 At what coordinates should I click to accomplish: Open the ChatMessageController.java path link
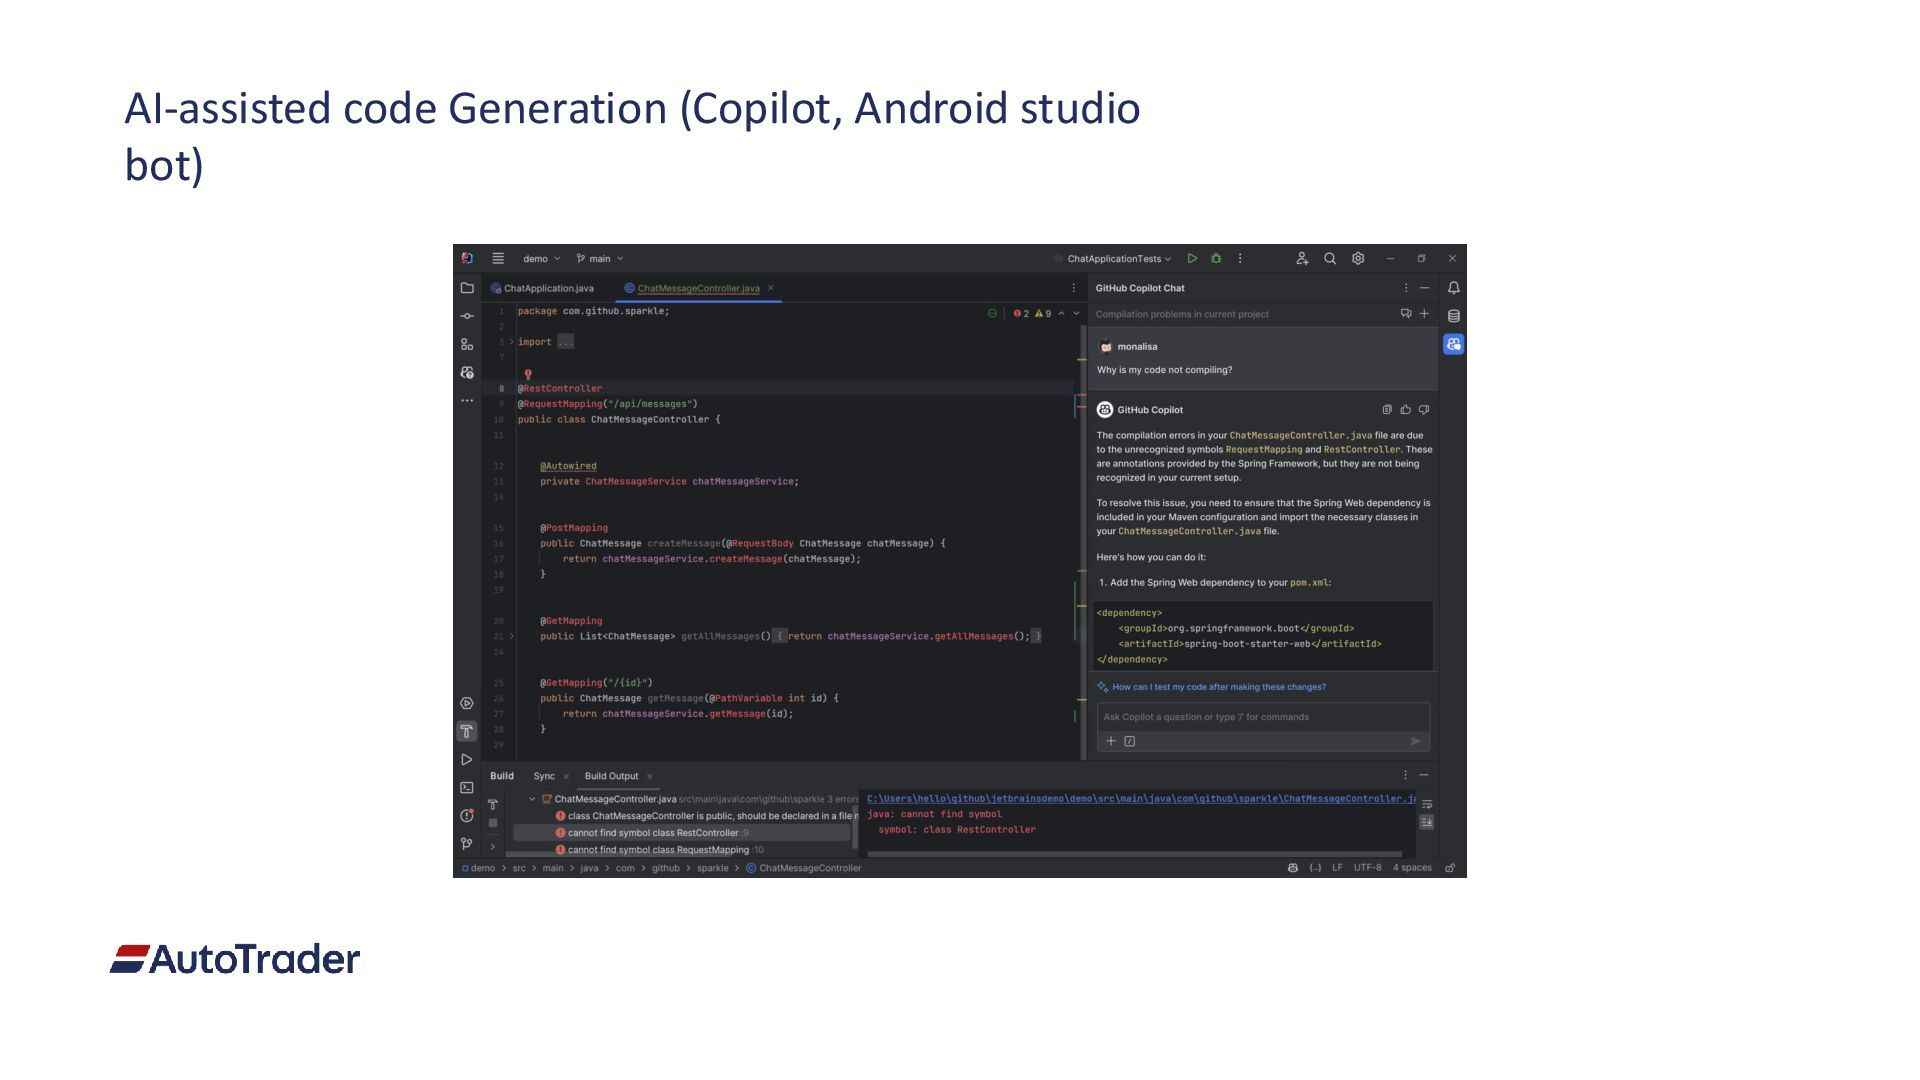[1141, 799]
